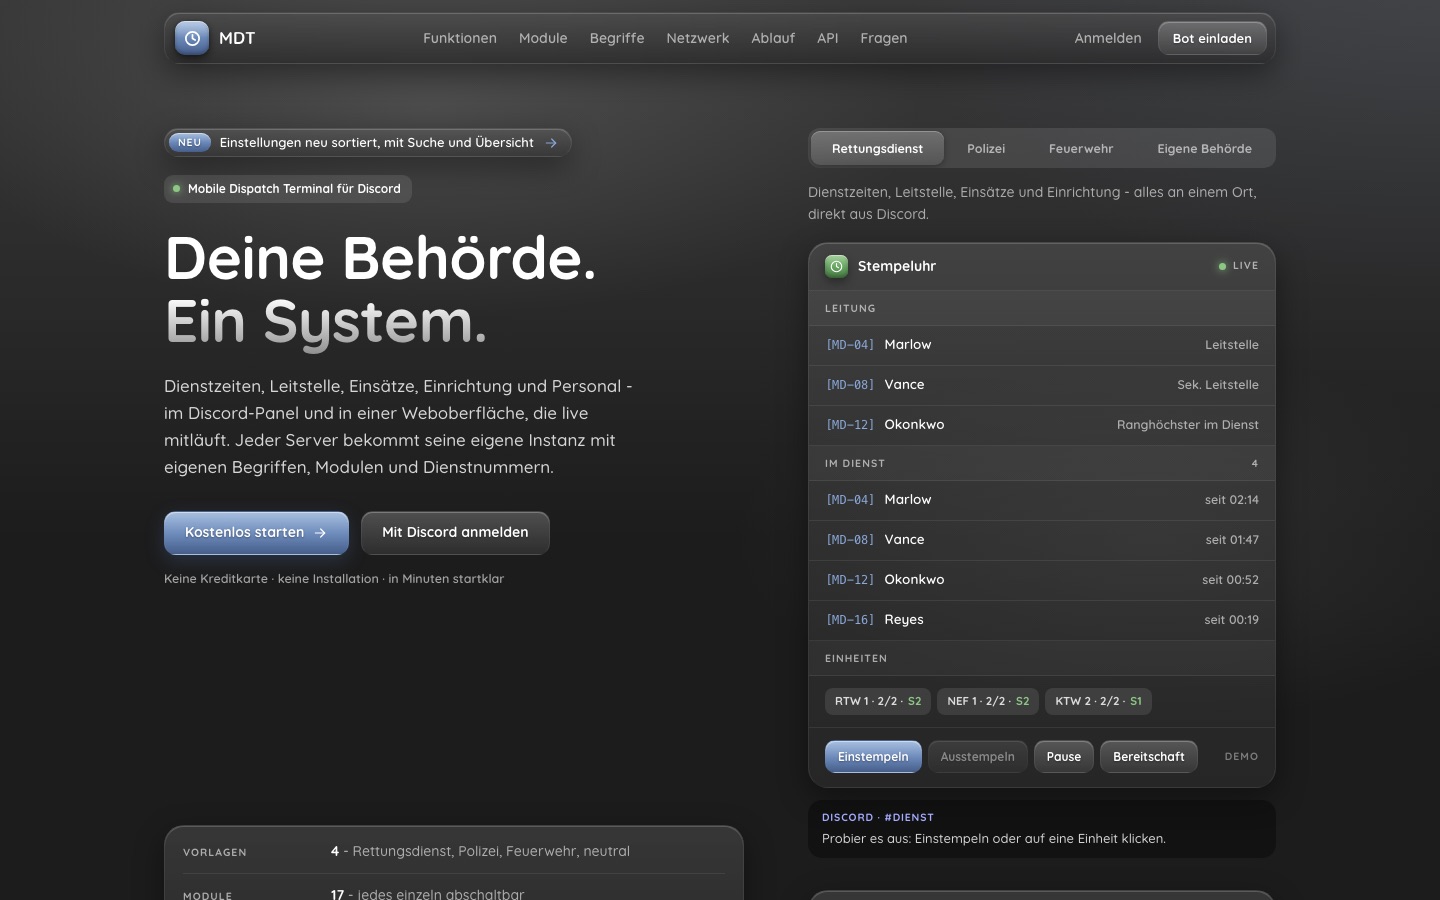Click the VORLAGEN row in the stats card
Screen dimensions: 1440x900
454,852
